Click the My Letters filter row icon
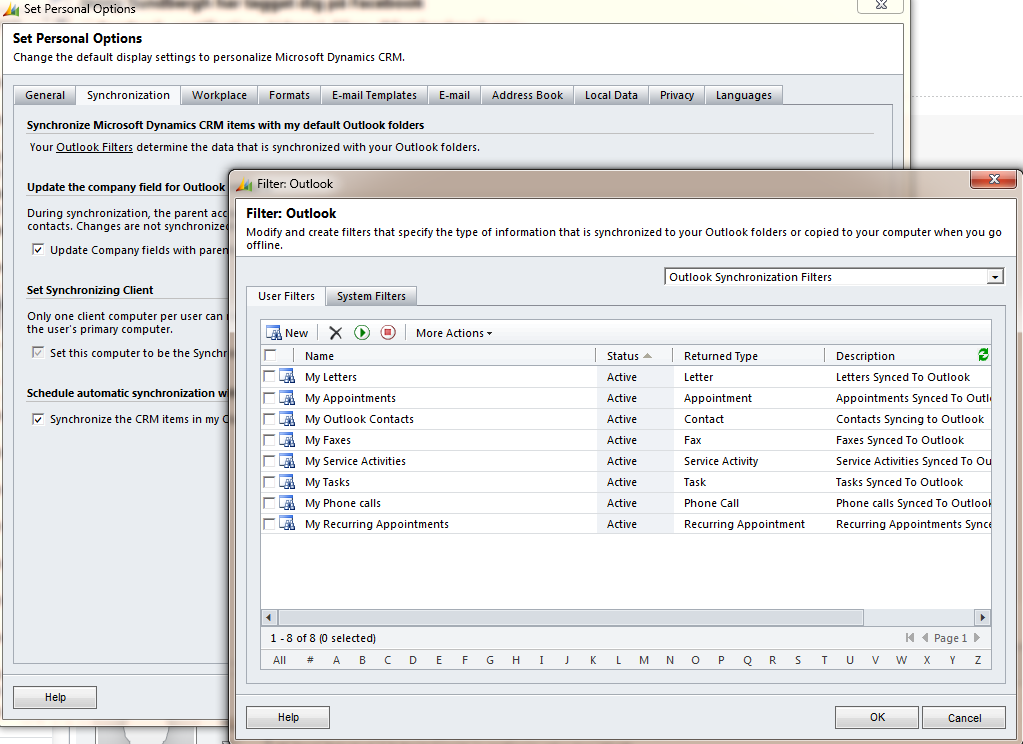1023x744 pixels. coord(287,377)
